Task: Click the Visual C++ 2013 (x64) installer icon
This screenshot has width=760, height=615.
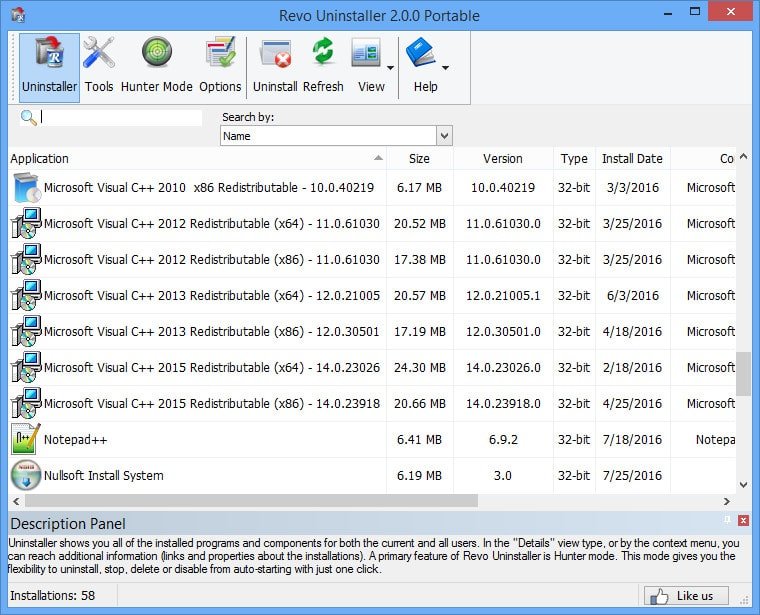Action: point(26,295)
